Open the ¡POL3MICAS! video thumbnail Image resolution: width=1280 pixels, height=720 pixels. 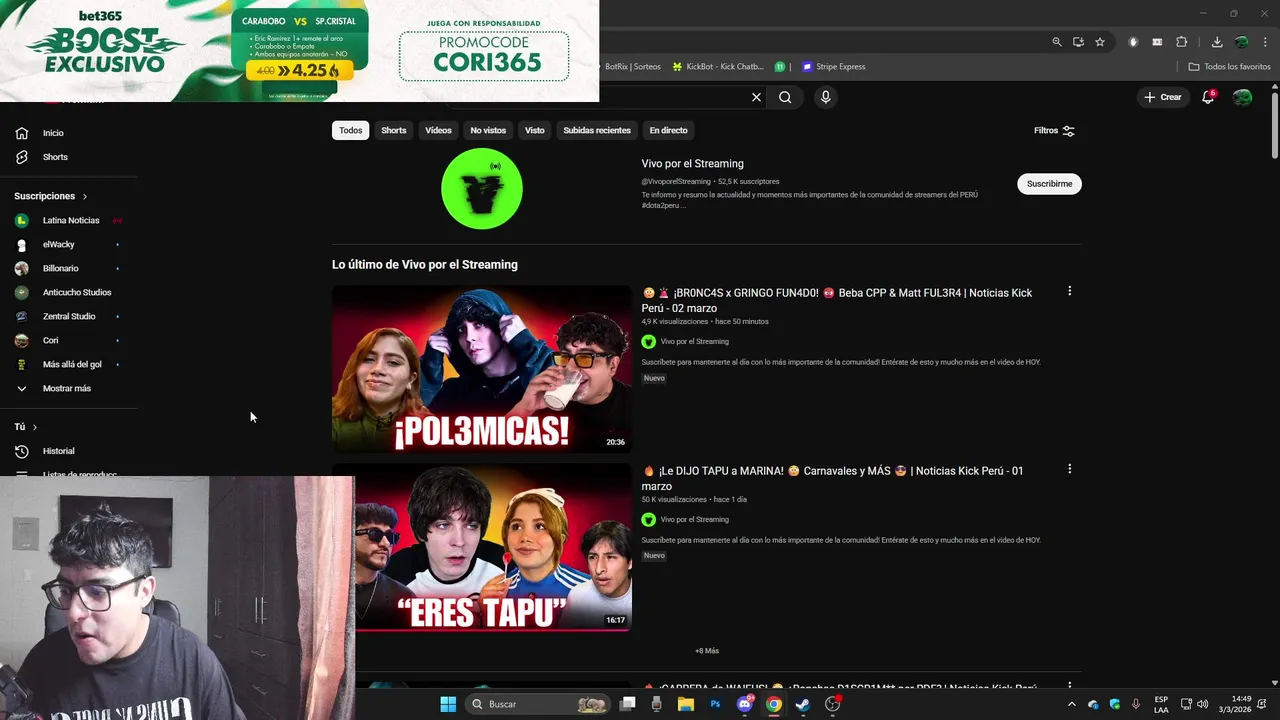482,369
